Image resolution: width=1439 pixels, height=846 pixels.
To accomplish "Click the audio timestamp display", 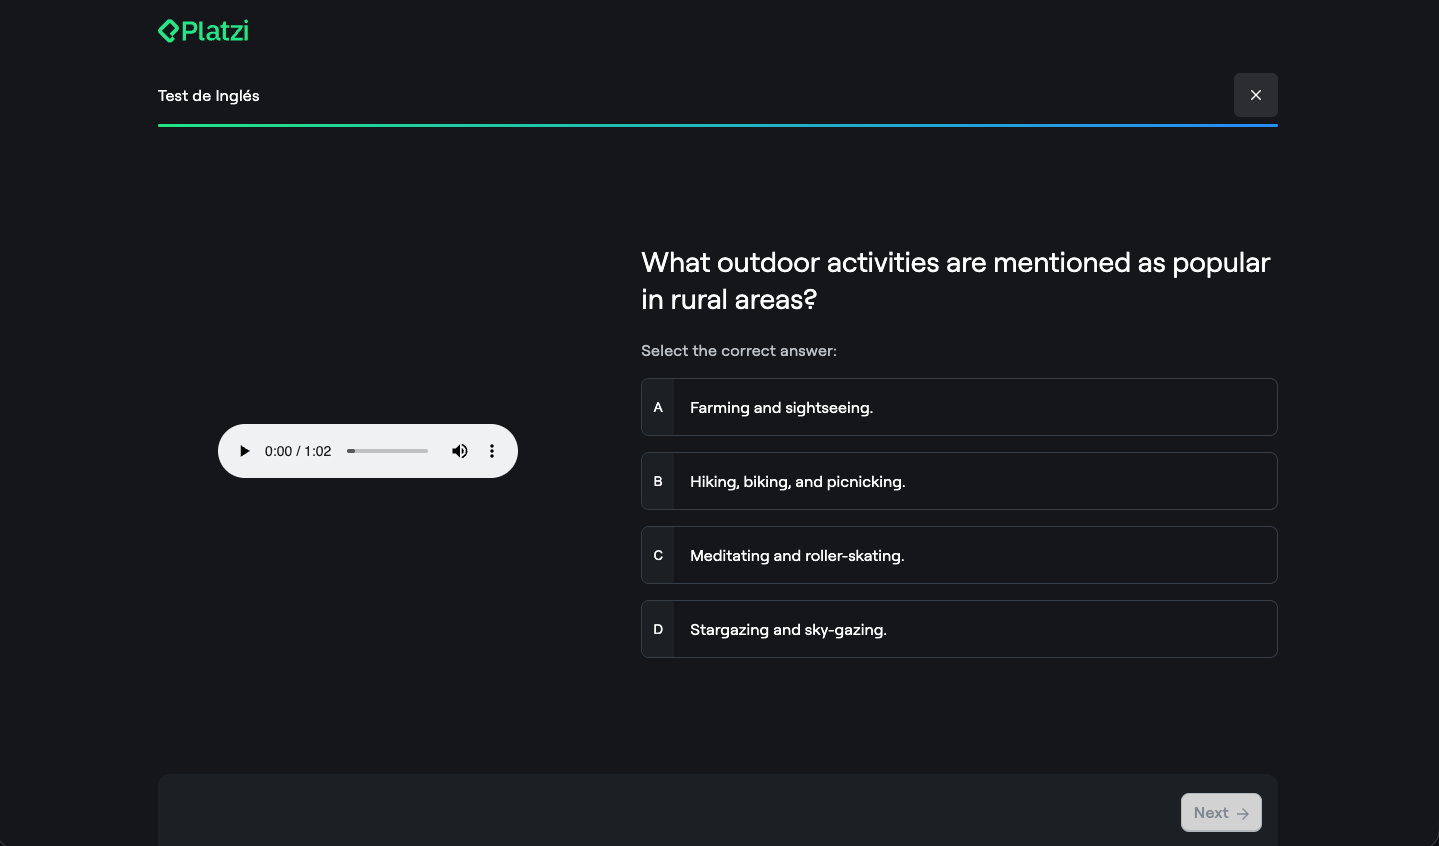I will (x=297, y=451).
